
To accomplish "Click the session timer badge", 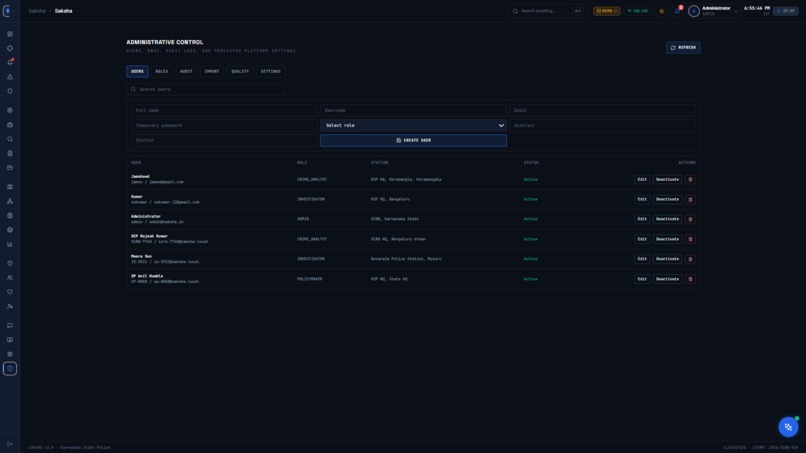I will 786,11.
